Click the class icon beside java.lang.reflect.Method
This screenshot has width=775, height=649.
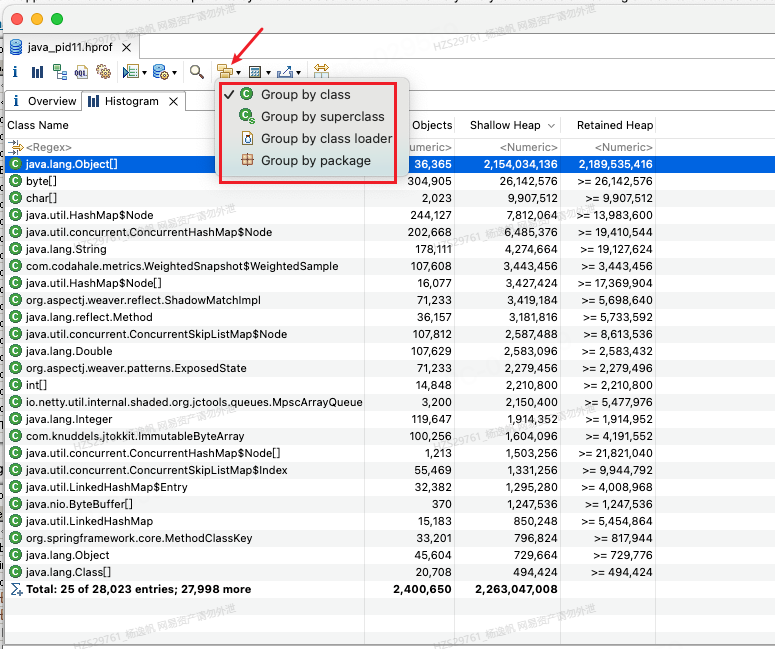16,317
